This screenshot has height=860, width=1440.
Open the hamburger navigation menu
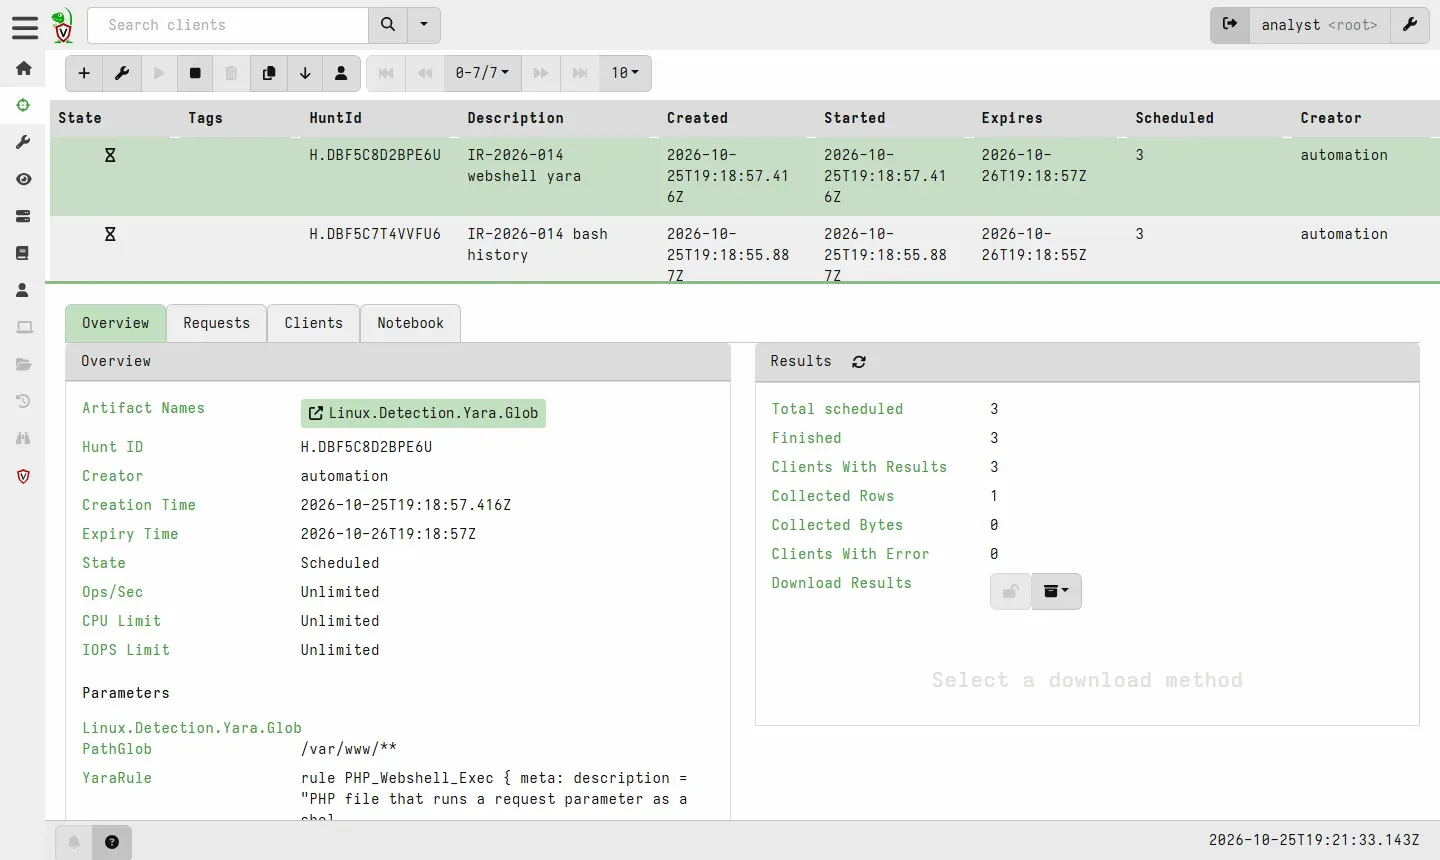pyautogui.click(x=25, y=26)
